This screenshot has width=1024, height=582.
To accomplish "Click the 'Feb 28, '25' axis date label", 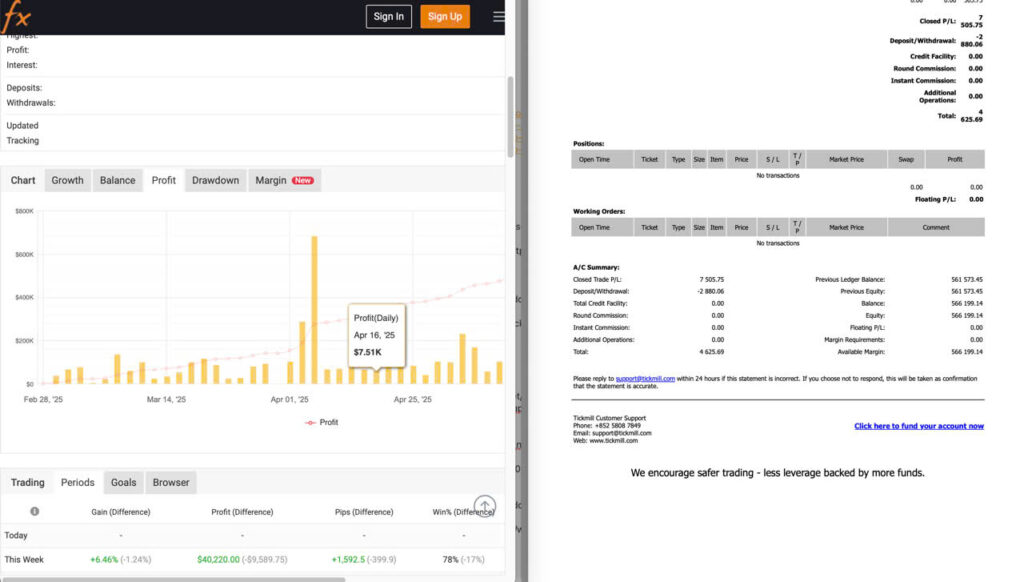I will click(x=43, y=399).
